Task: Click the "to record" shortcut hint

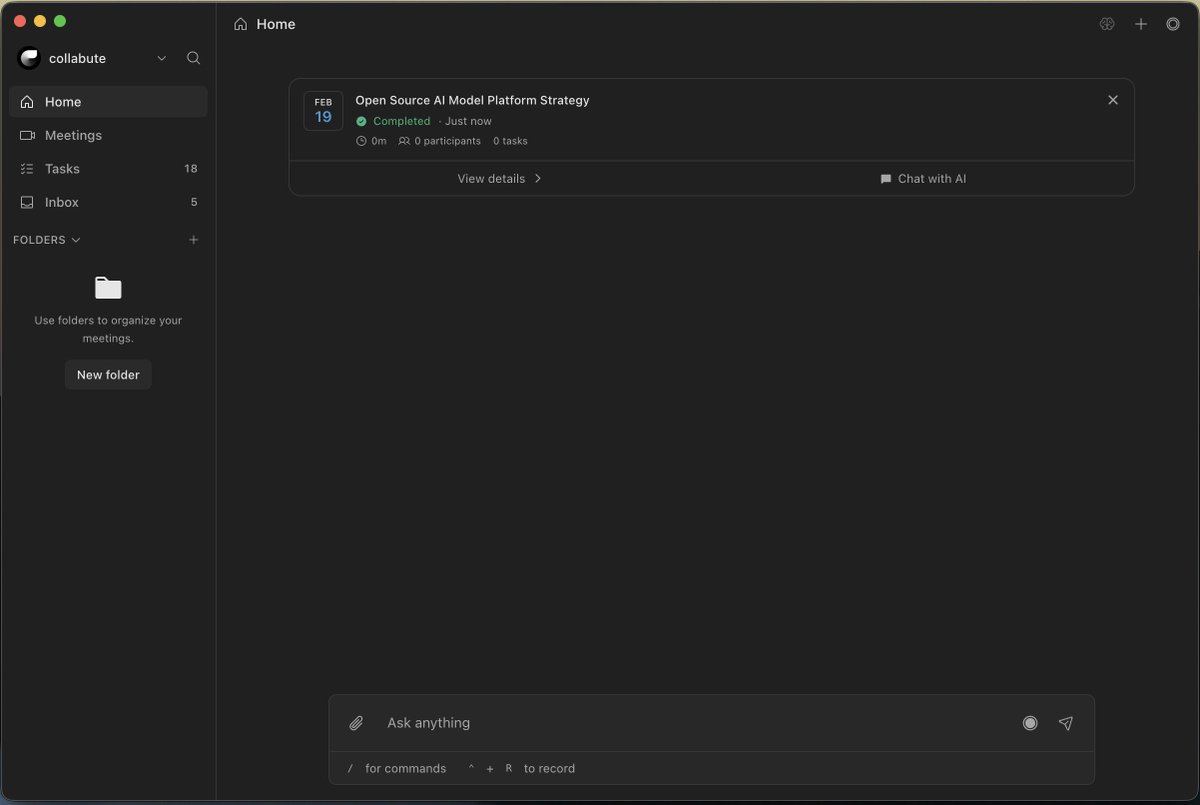Action: [549, 769]
